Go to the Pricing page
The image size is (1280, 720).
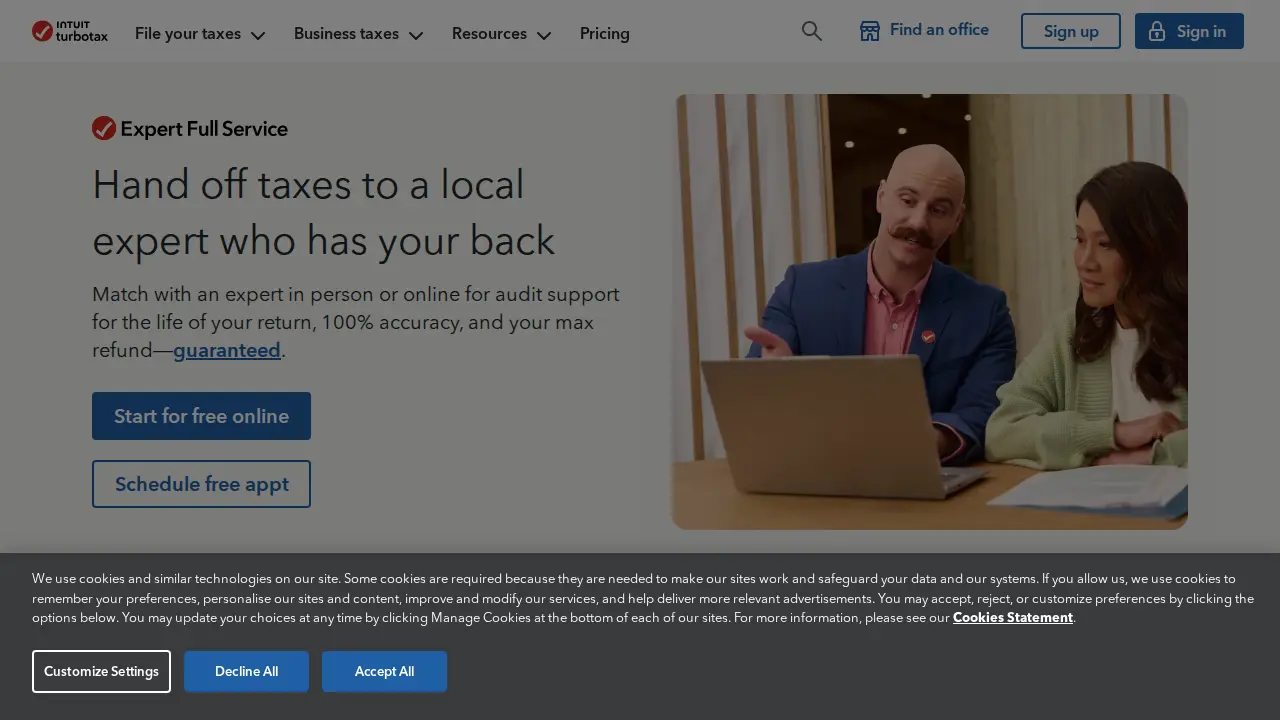pyautogui.click(x=605, y=33)
